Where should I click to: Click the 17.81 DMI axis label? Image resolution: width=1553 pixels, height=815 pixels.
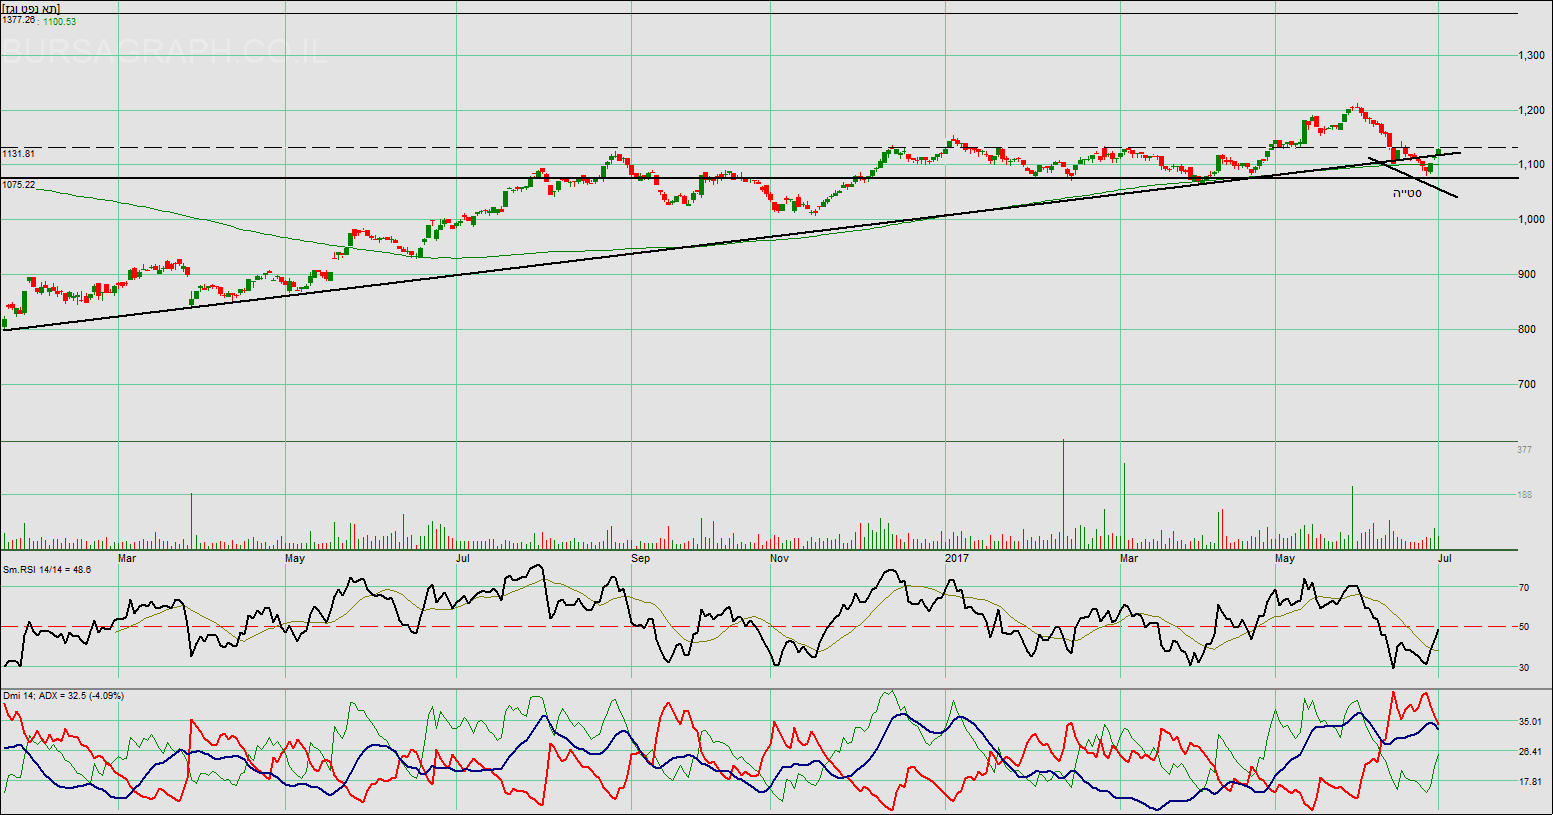1530,782
